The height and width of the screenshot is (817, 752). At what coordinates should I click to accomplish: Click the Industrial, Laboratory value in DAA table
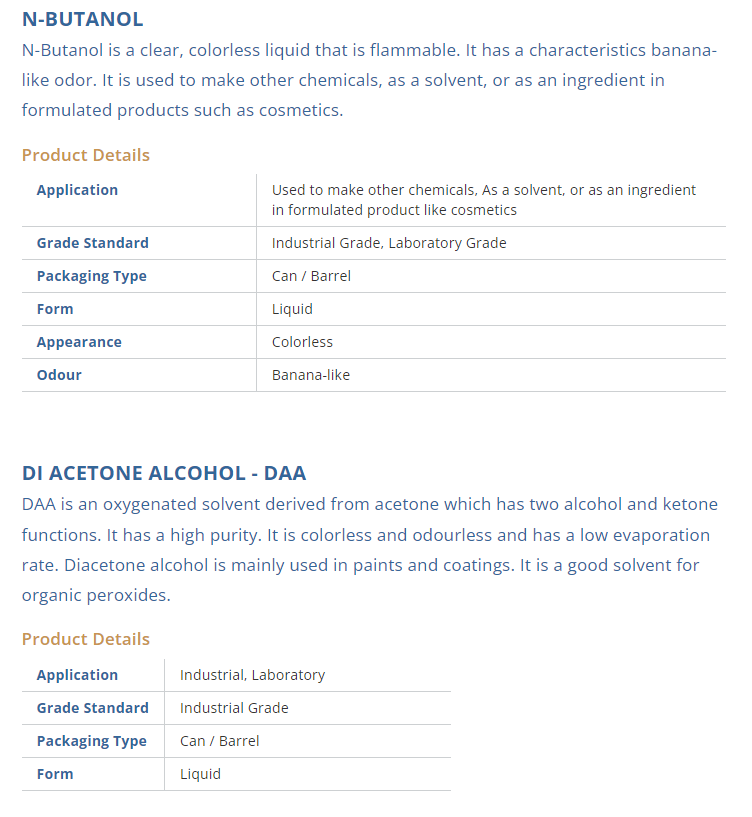[252, 675]
